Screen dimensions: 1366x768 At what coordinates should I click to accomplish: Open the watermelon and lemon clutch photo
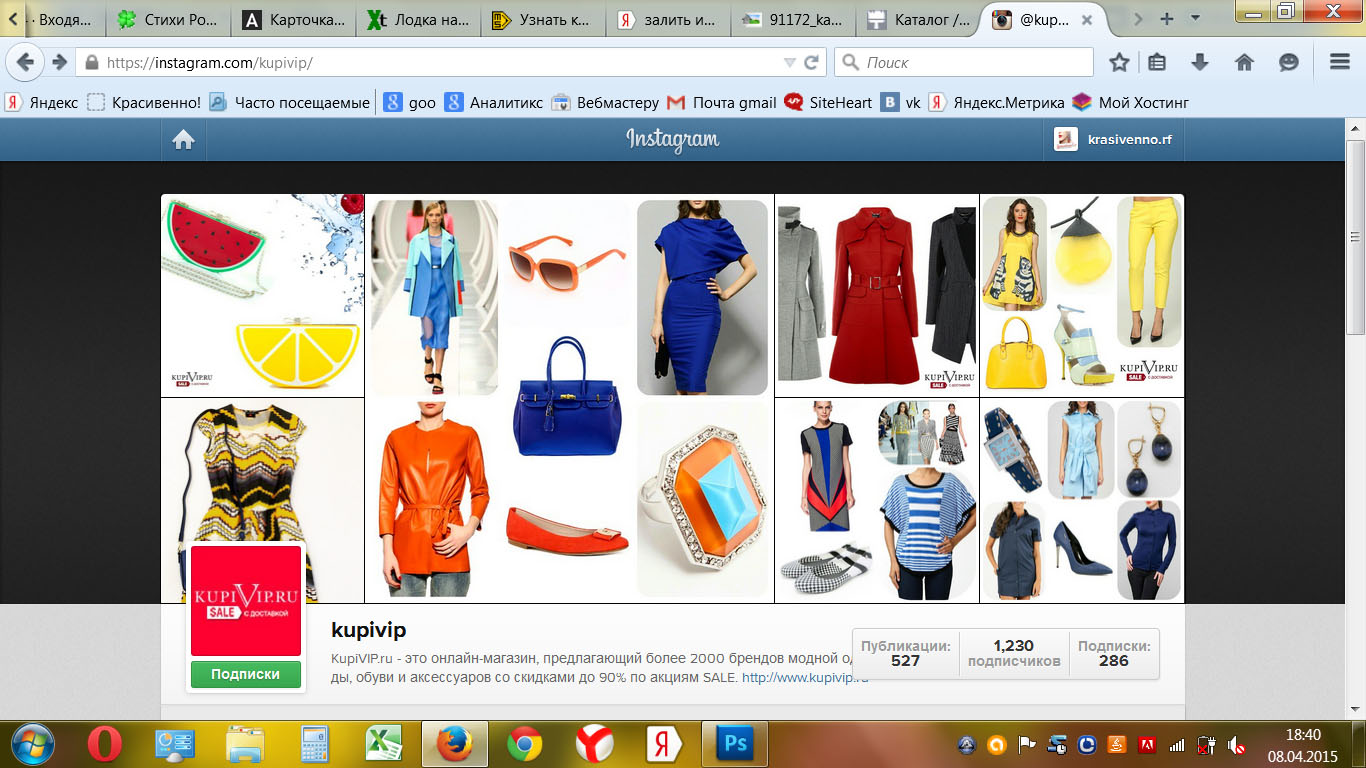[x=263, y=296]
